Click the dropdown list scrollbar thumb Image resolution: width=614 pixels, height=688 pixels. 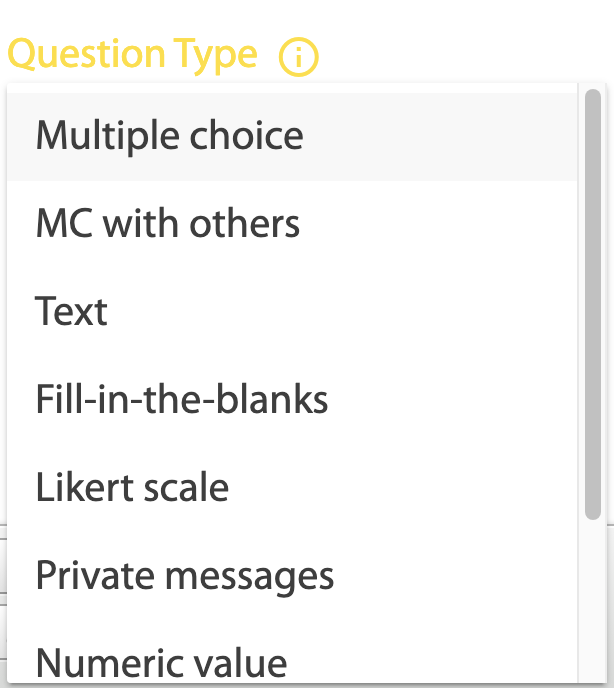[x=593, y=305]
